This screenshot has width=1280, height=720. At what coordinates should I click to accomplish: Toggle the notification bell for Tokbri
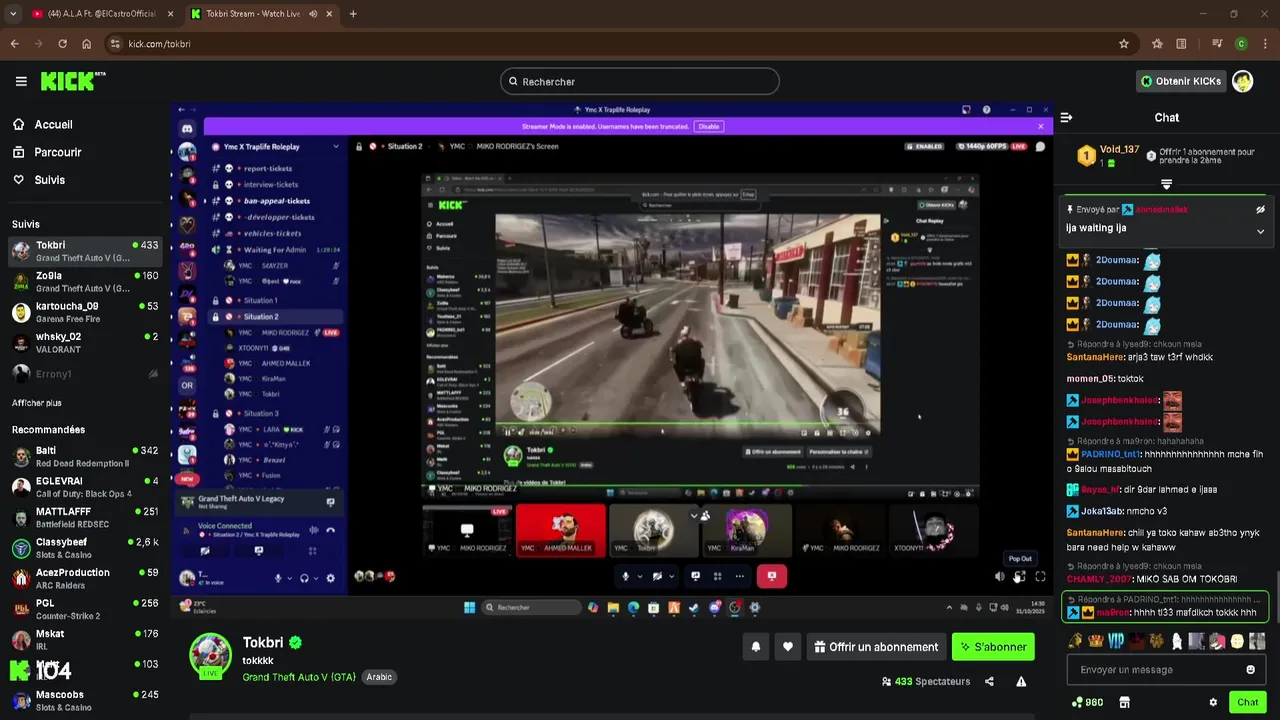tap(756, 647)
